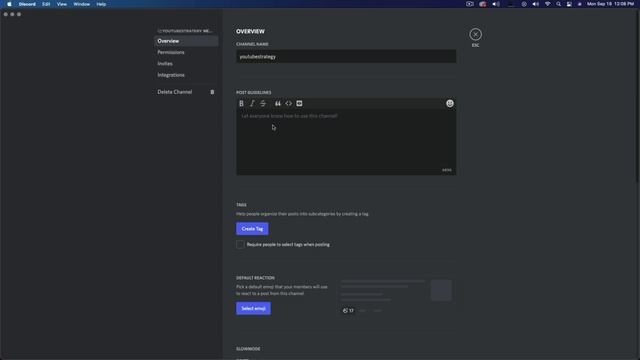
Task: Open the Help menu
Action: pyautogui.click(x=101, y=4)
